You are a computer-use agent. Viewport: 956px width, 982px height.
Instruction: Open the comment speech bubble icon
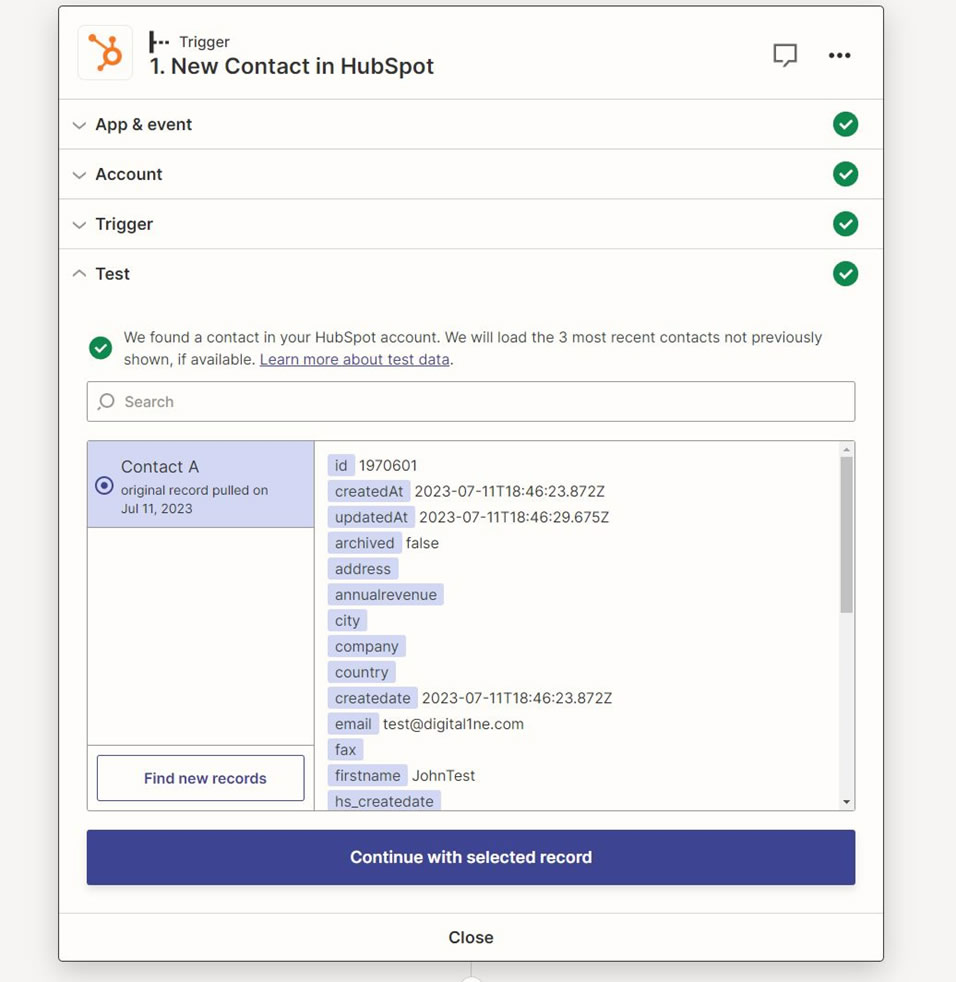point(785,55)
